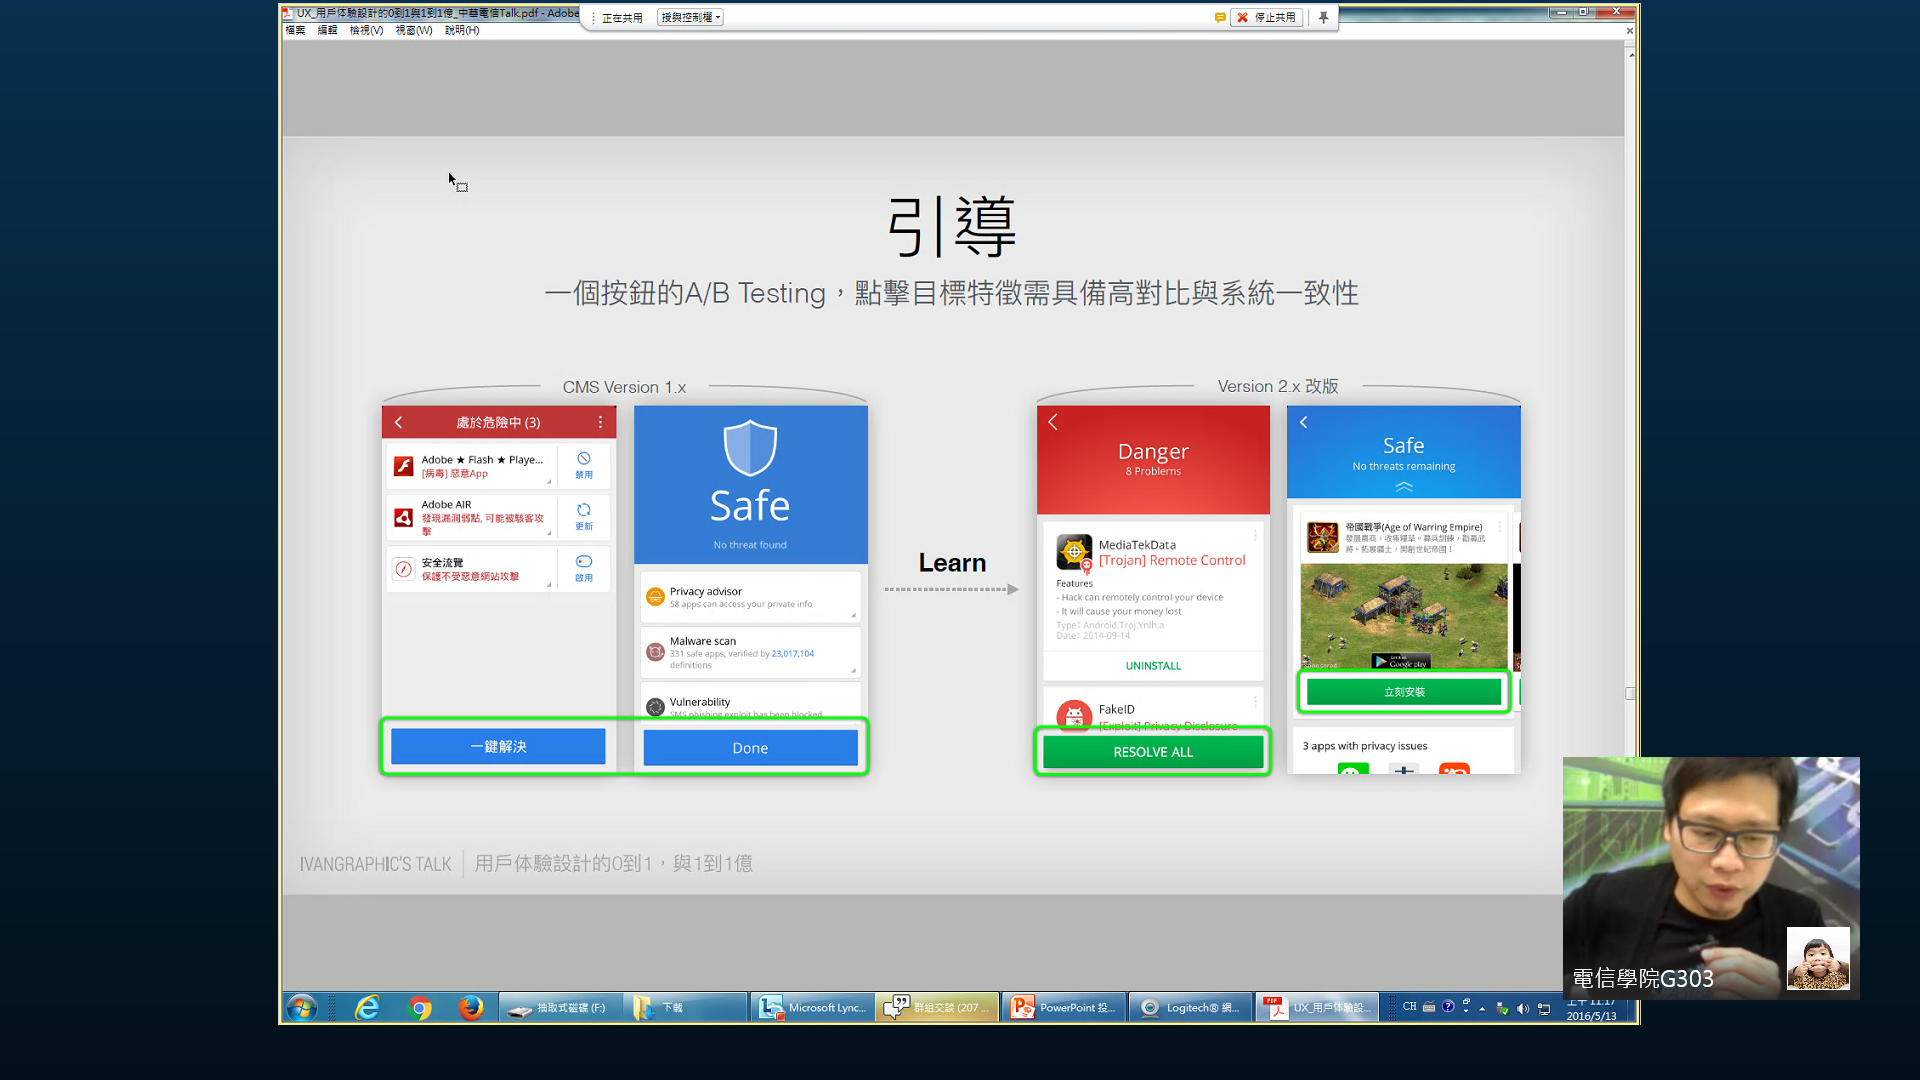Open 授與控制權 dropdown
This screenshot has height=1080, width=1920.
point(690,17)
